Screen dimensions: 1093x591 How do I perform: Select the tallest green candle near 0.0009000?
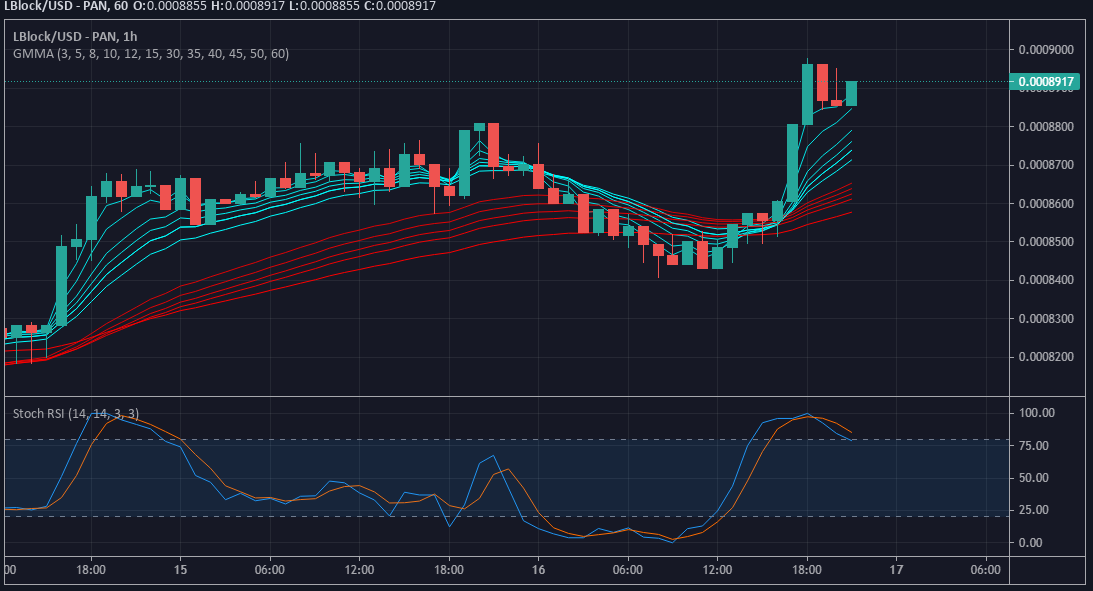point(807,93)
